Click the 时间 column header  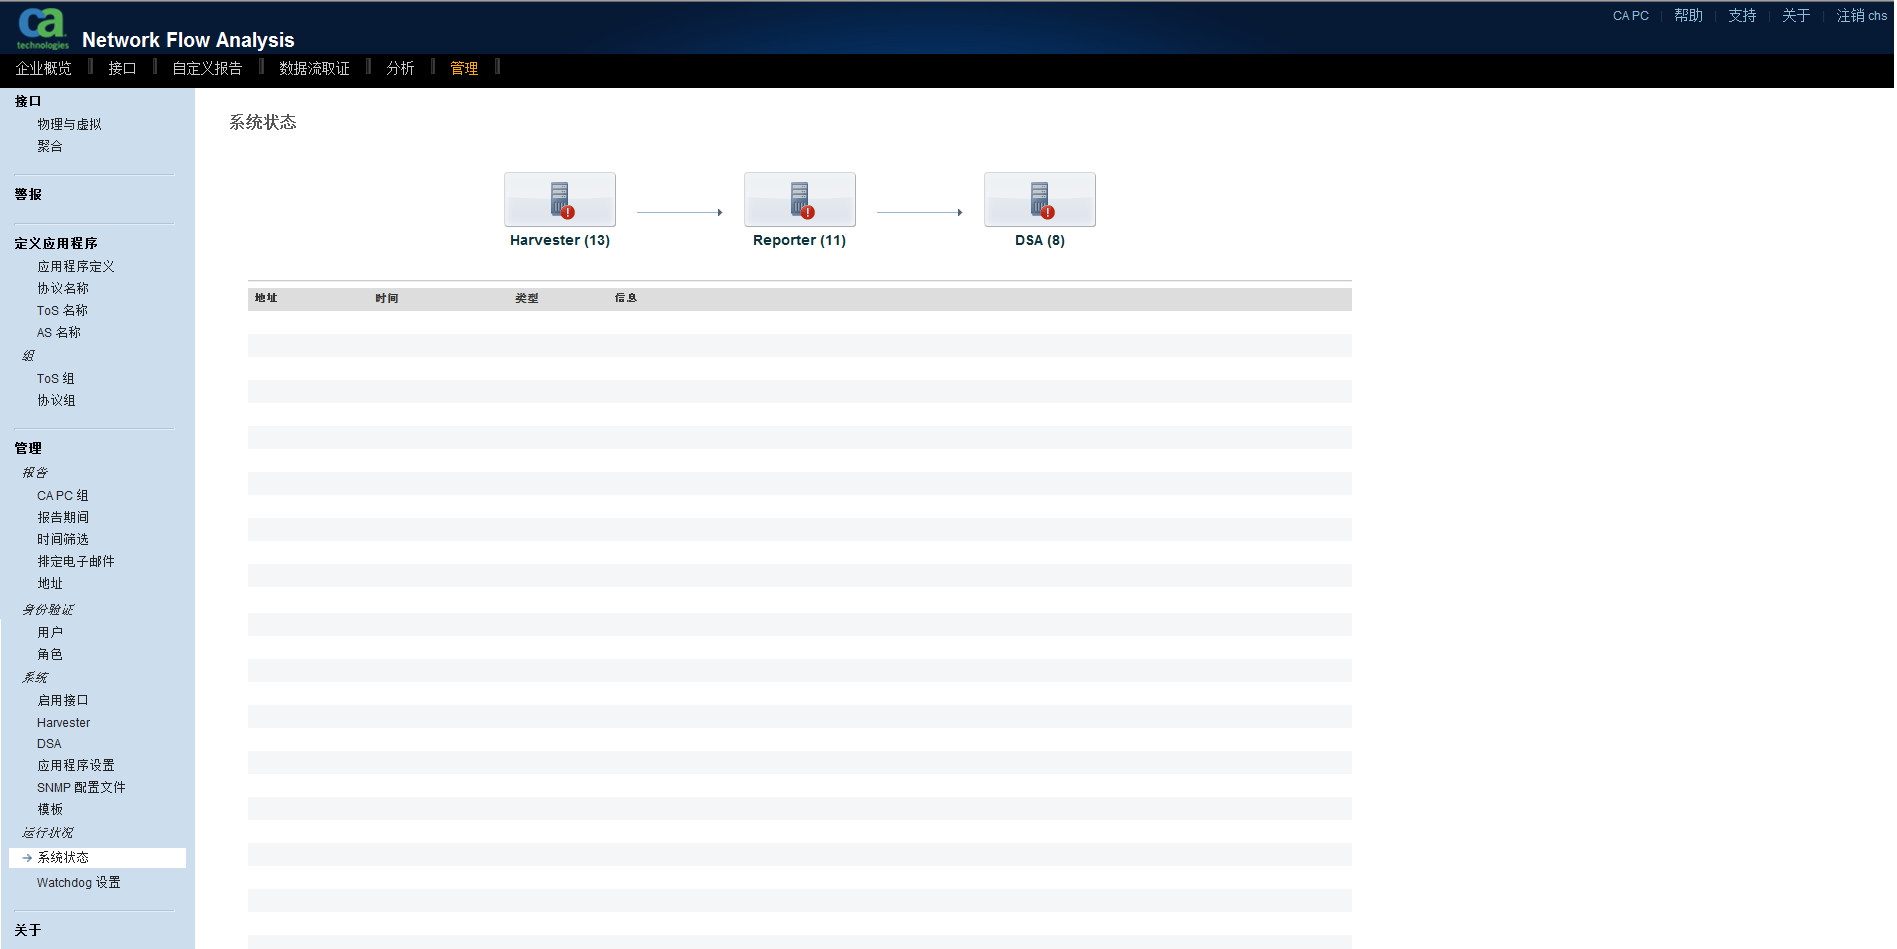coord(387,298)
